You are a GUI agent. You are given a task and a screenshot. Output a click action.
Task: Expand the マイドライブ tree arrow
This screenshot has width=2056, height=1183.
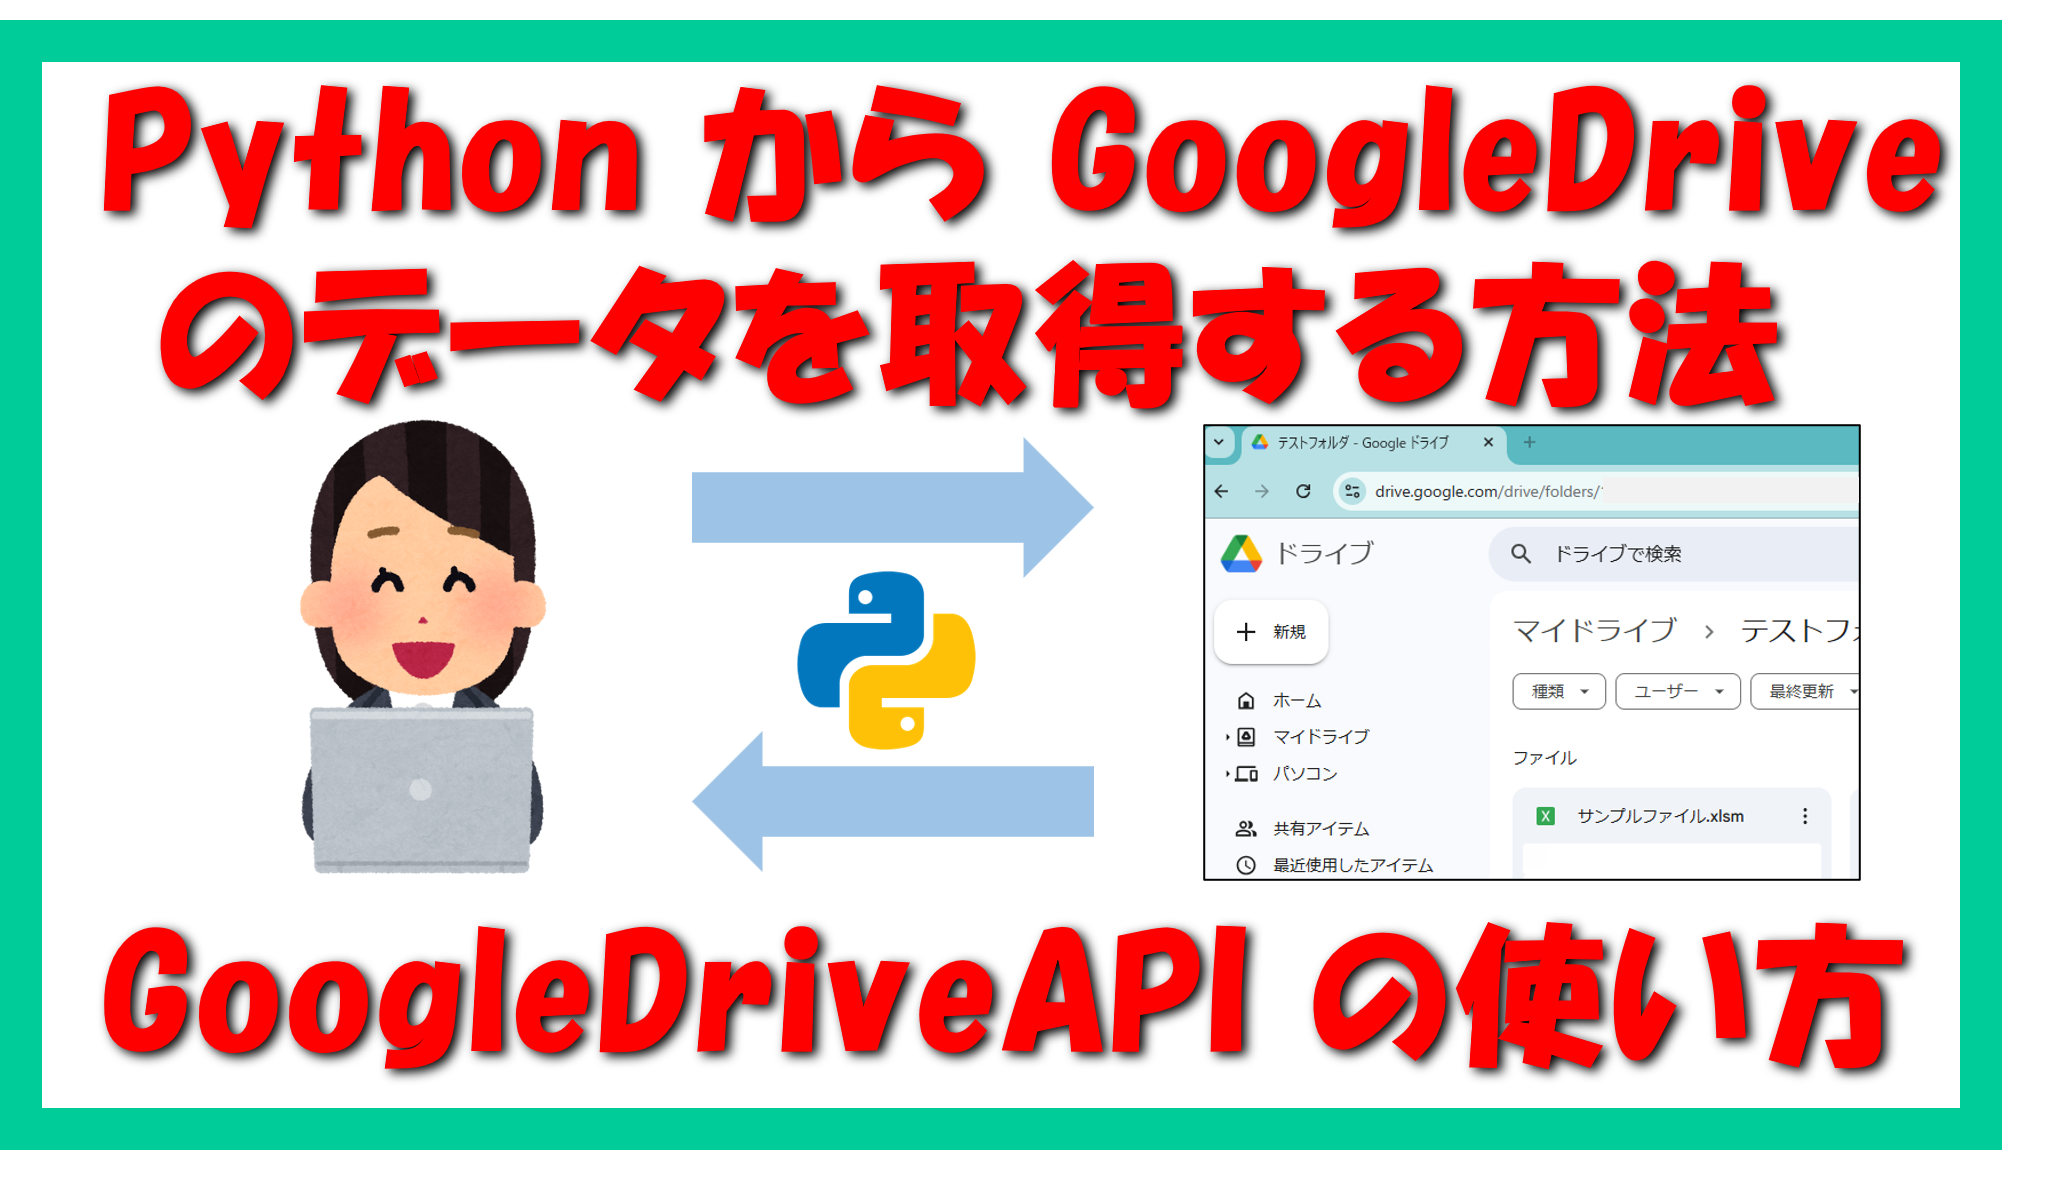[x=1227, y=737]
